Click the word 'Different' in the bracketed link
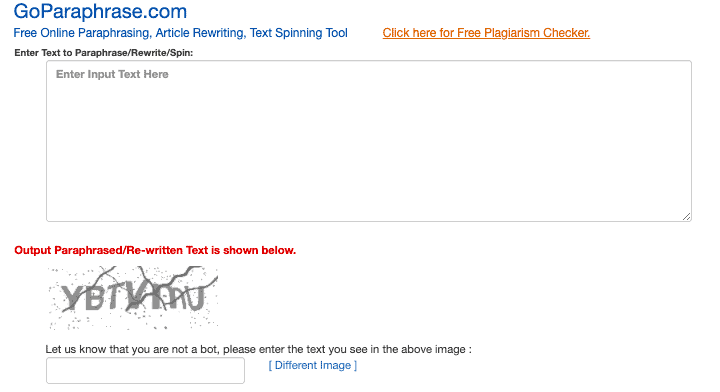 tap(293, 365)
